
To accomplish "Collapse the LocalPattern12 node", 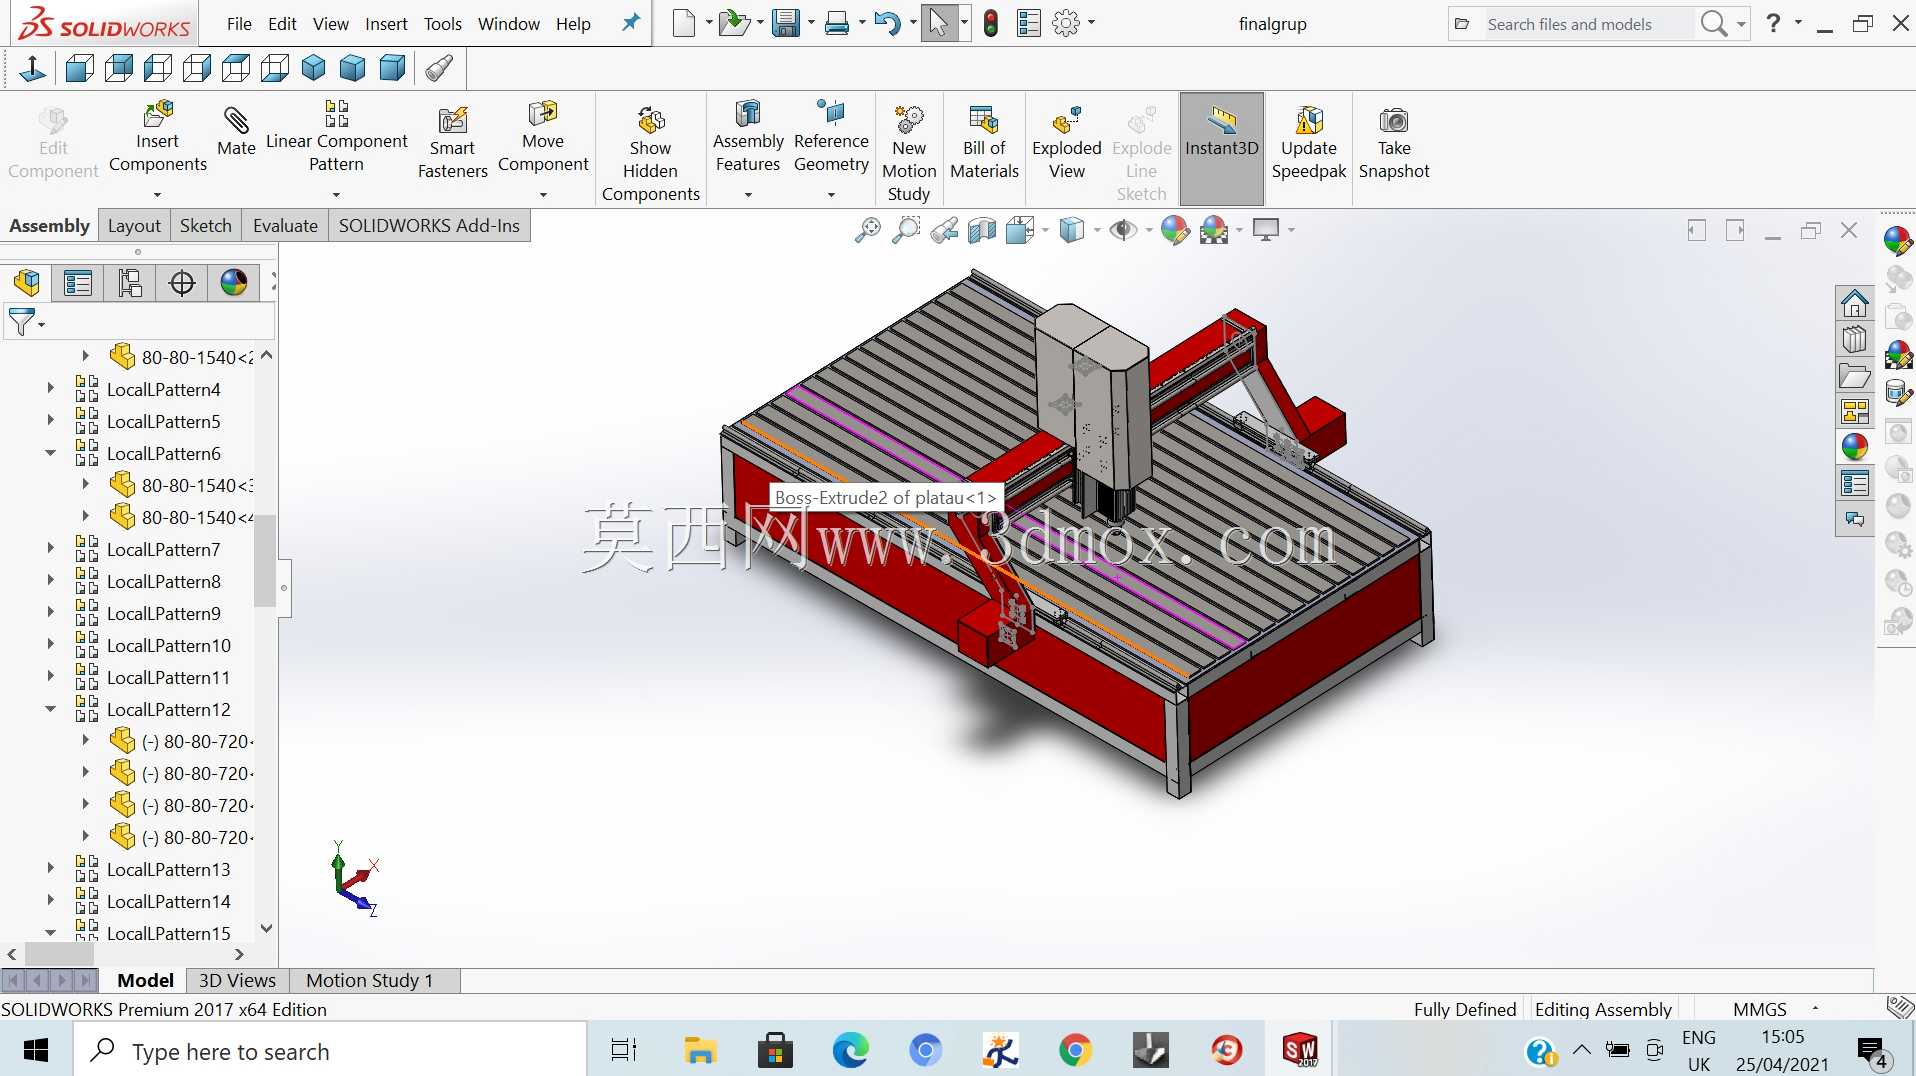I will point(50,708).
